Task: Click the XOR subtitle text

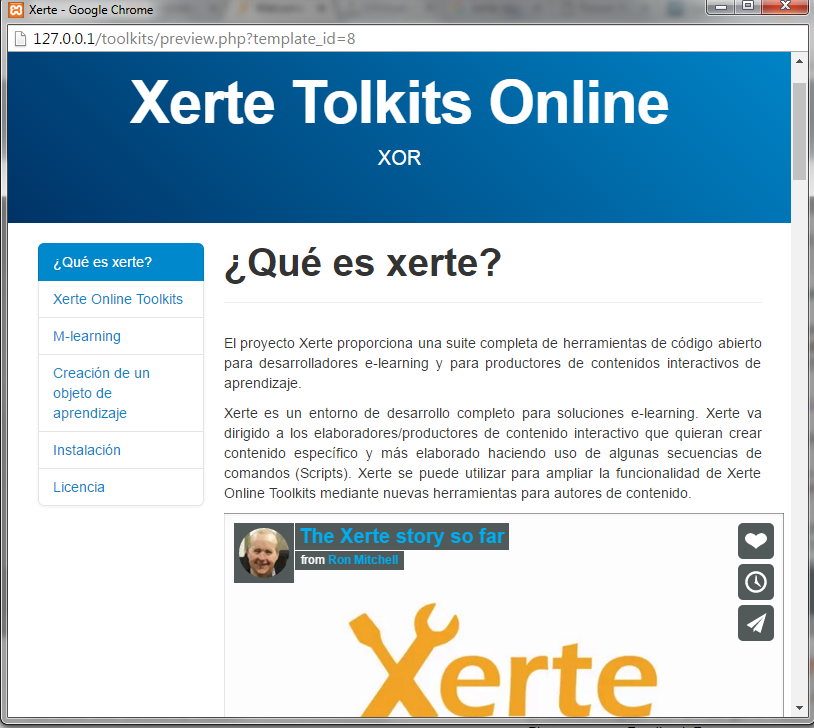Action: pyautogui.click(x=399, y=158)
